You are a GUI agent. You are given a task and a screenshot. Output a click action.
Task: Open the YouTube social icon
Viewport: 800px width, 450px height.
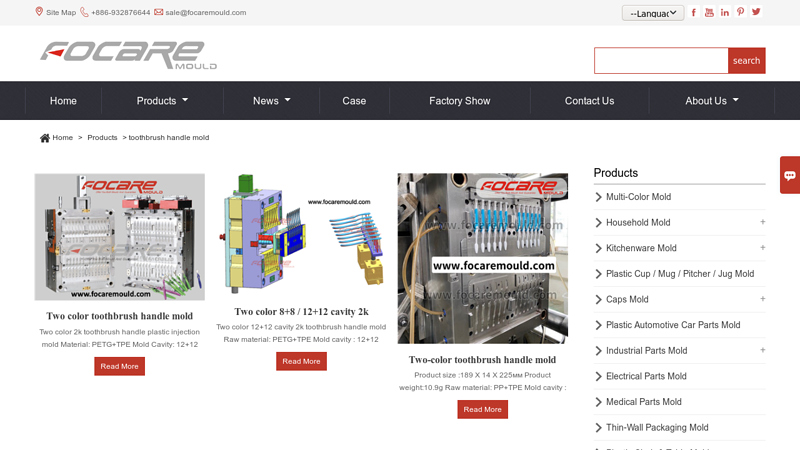(709, 12)
